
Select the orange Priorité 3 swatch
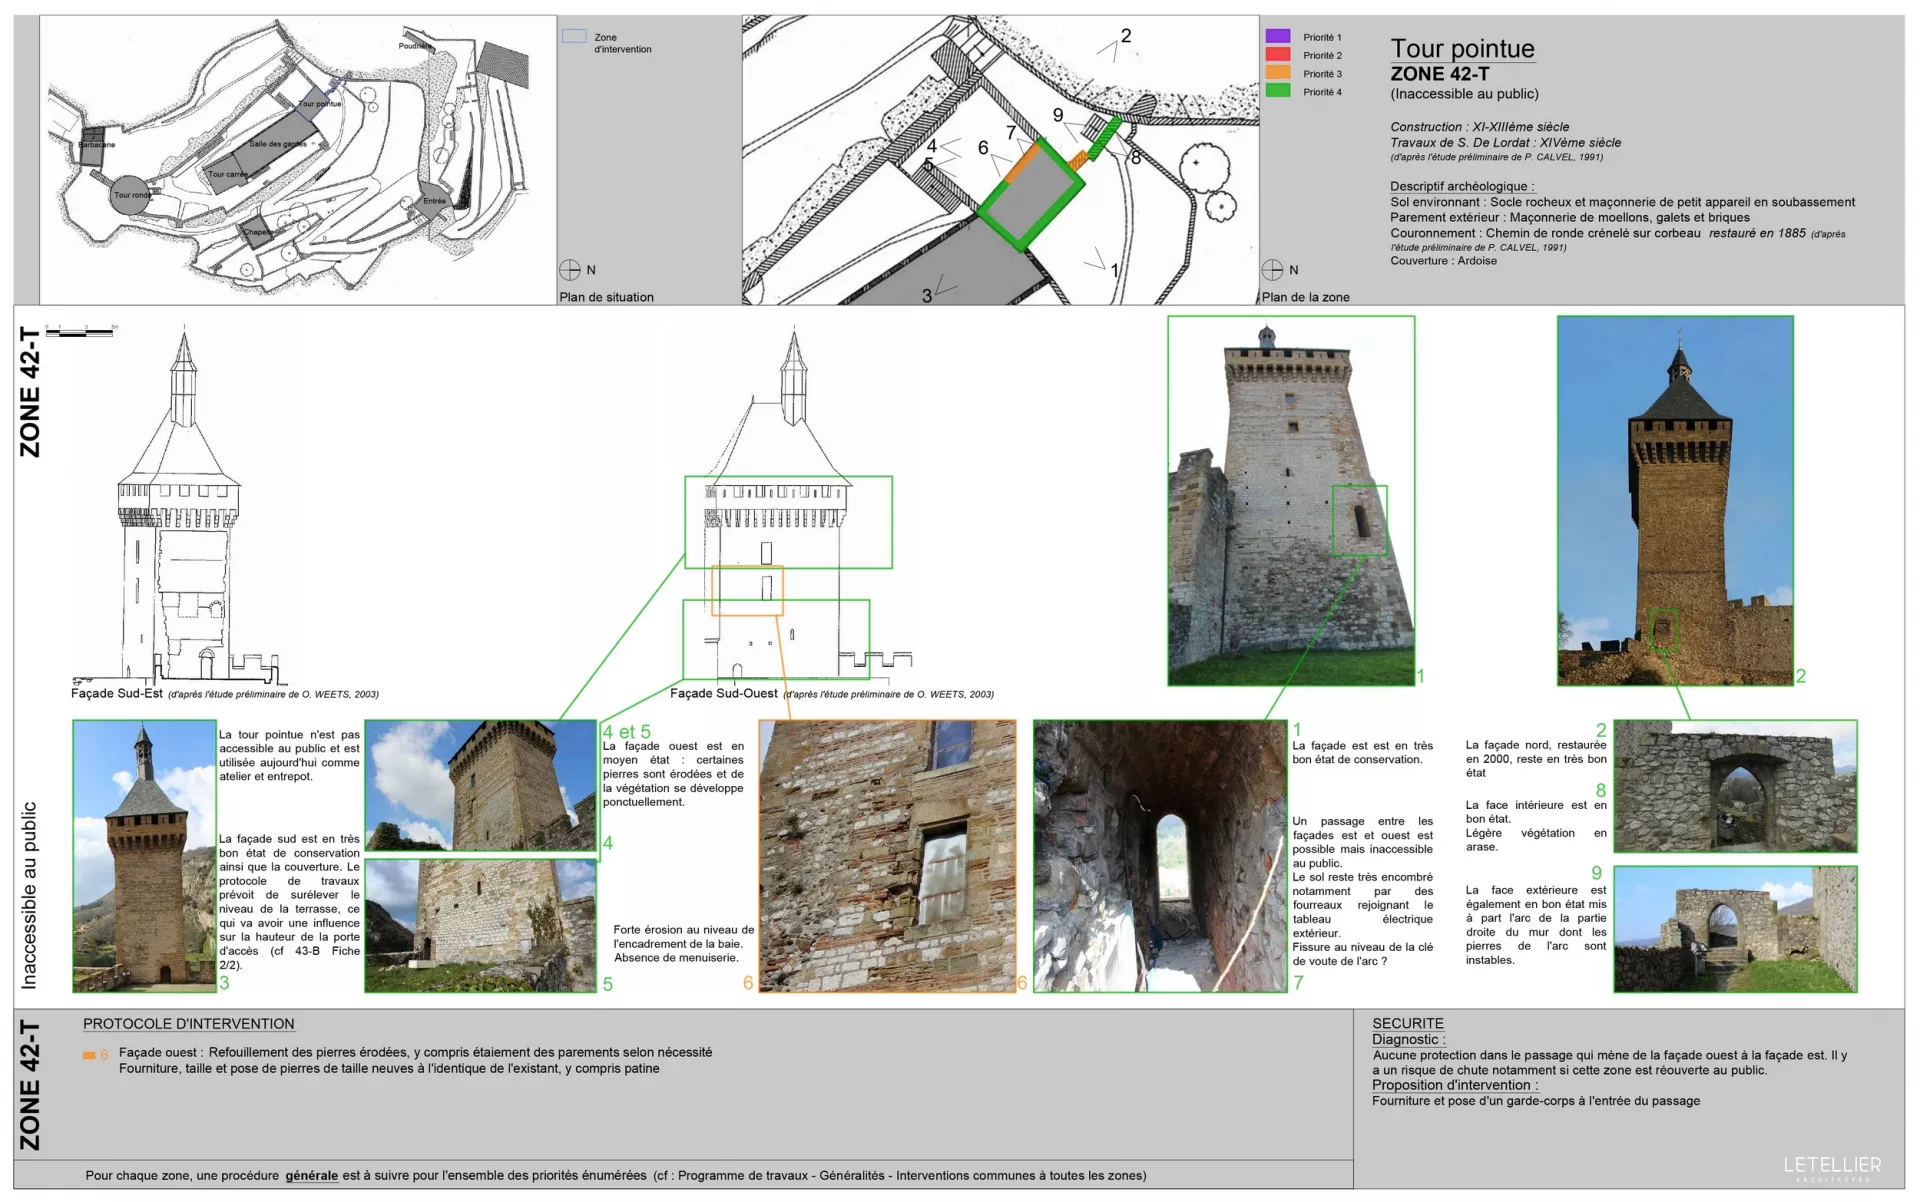click(x=1278, y=73)
